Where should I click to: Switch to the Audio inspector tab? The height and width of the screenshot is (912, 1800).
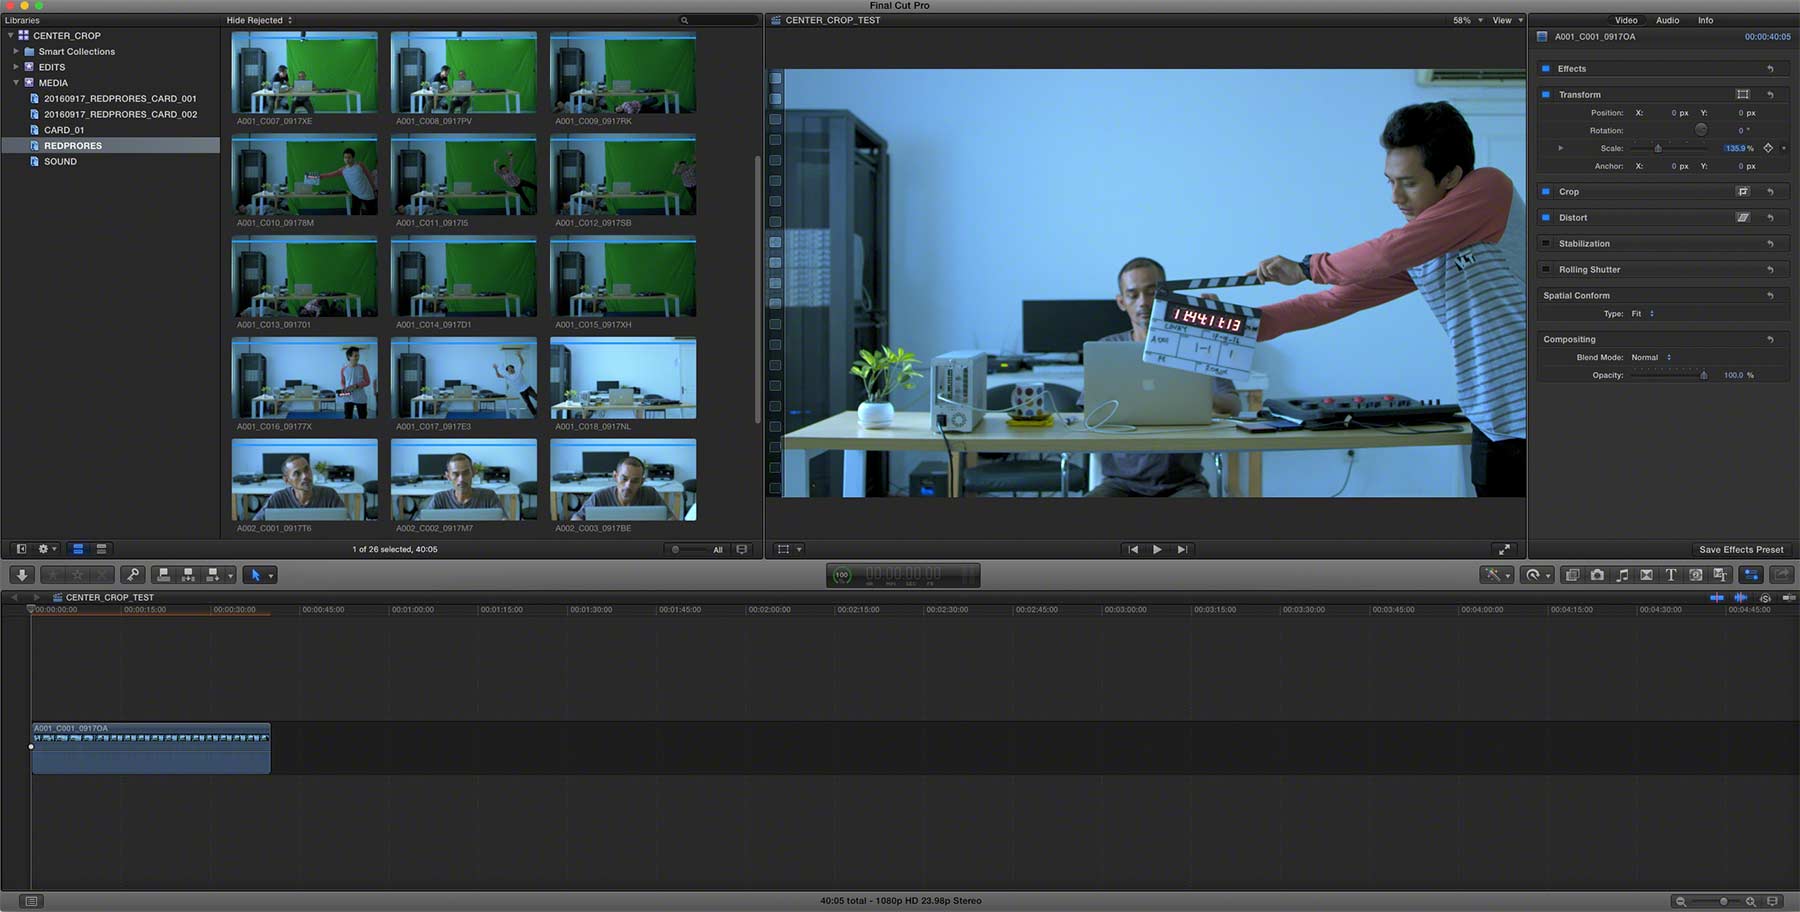(x=1667, y=20)
